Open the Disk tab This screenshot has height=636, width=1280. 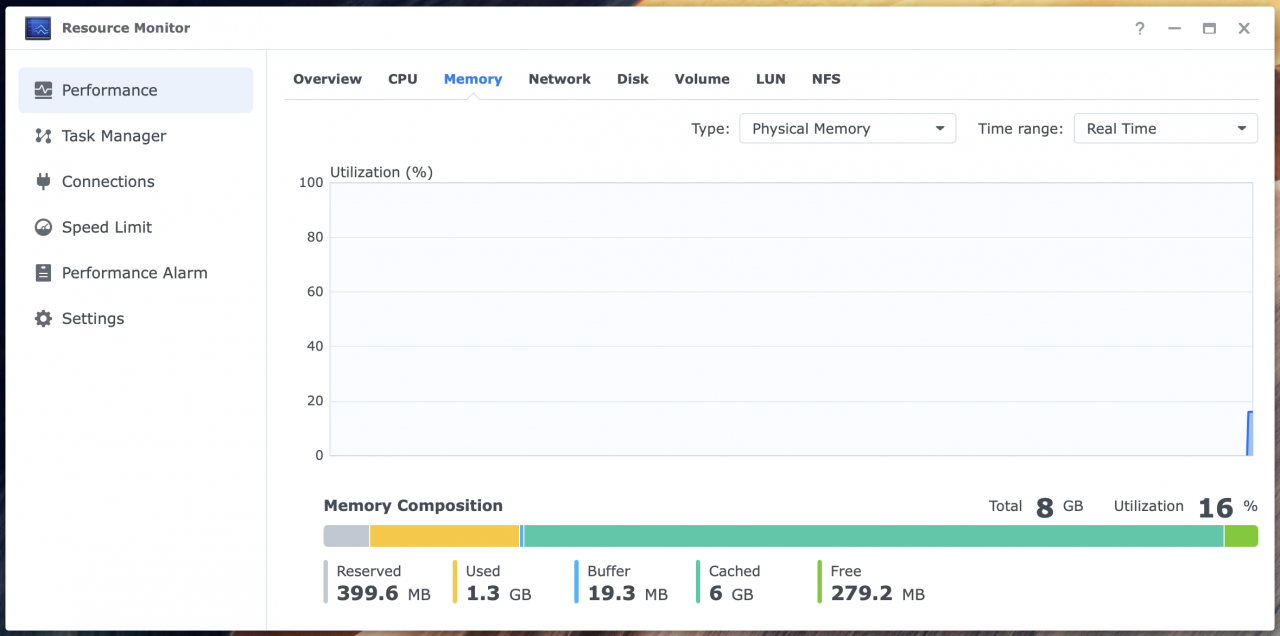(x=632, y=79)
